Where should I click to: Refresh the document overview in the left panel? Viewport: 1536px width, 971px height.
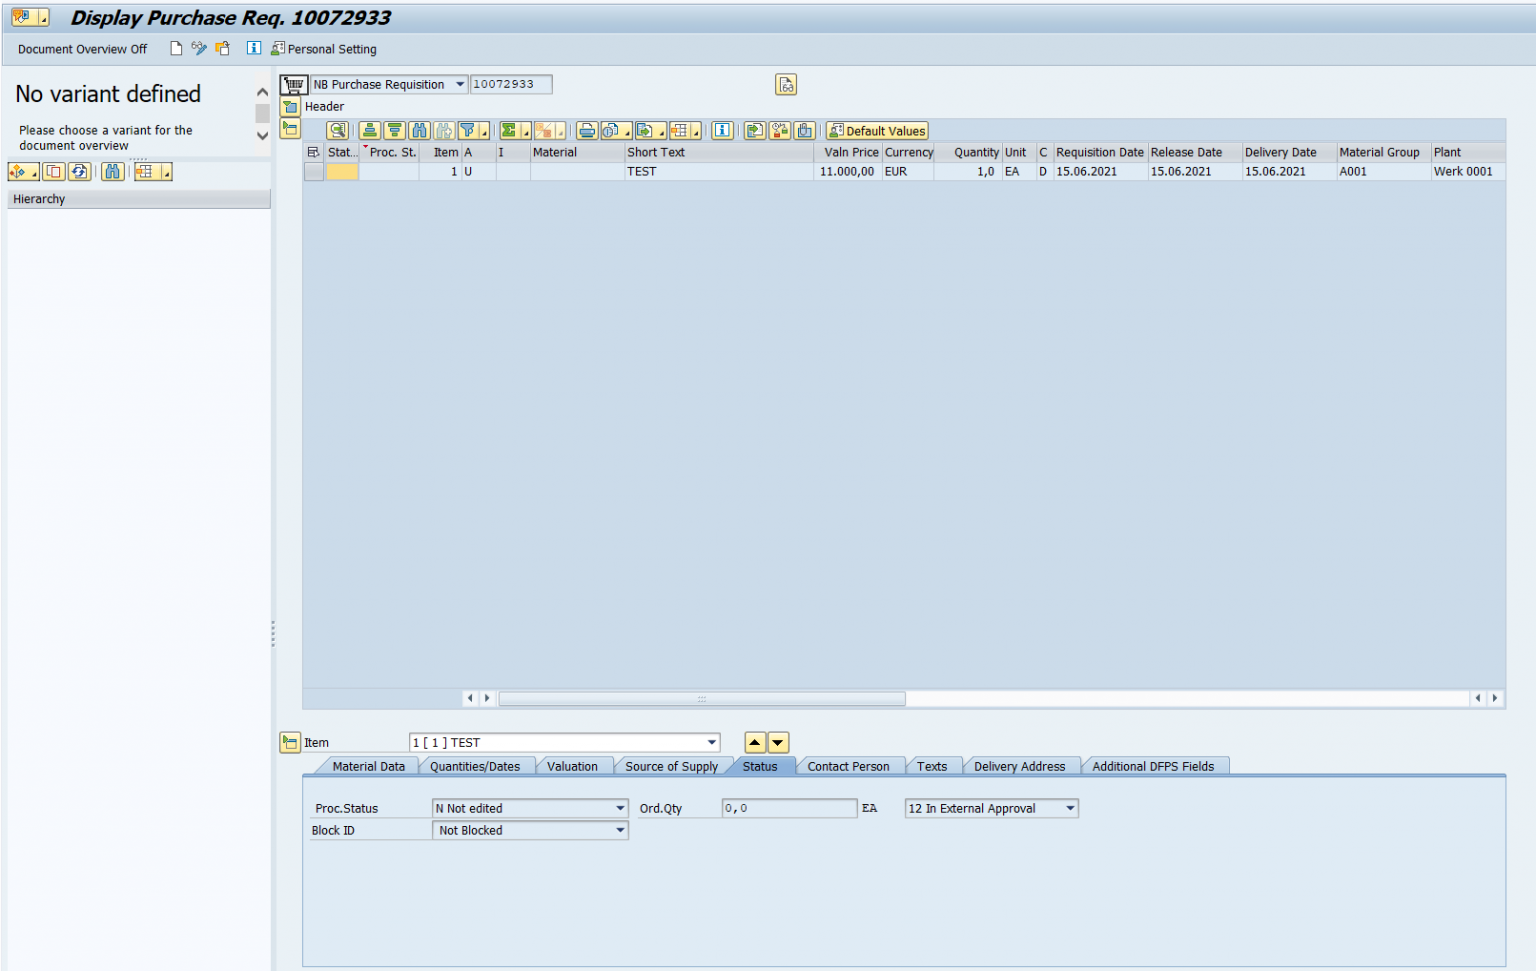pos(78,171)
